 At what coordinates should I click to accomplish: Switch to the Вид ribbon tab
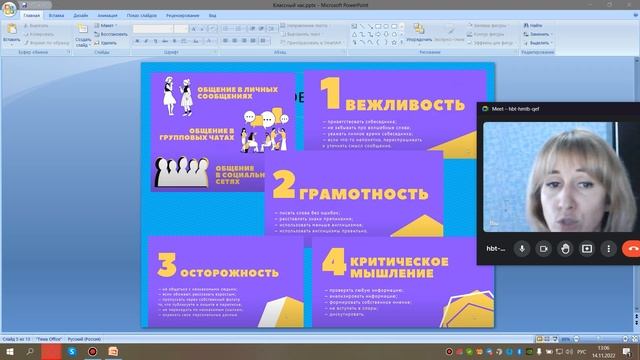212,16
